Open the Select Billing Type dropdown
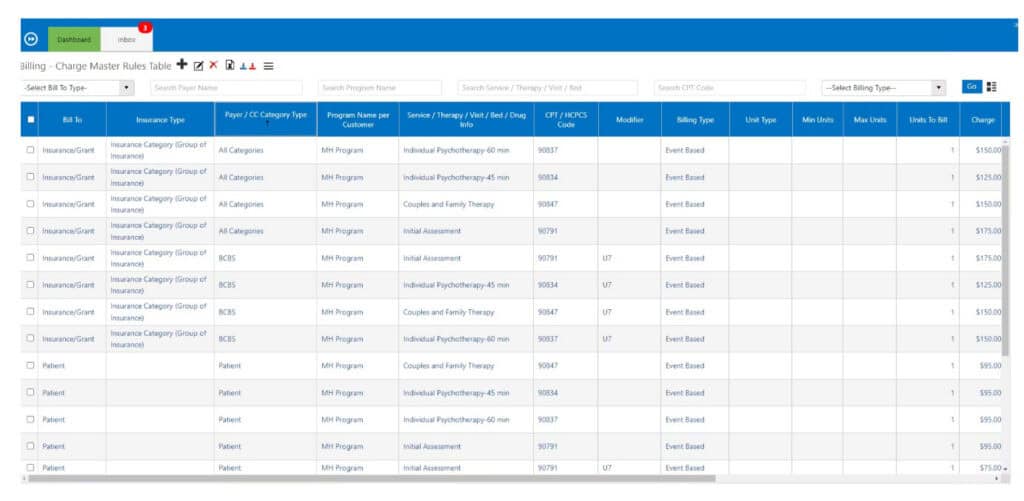The width and height of the screenshot is (1024, 501). click(883, 88)
